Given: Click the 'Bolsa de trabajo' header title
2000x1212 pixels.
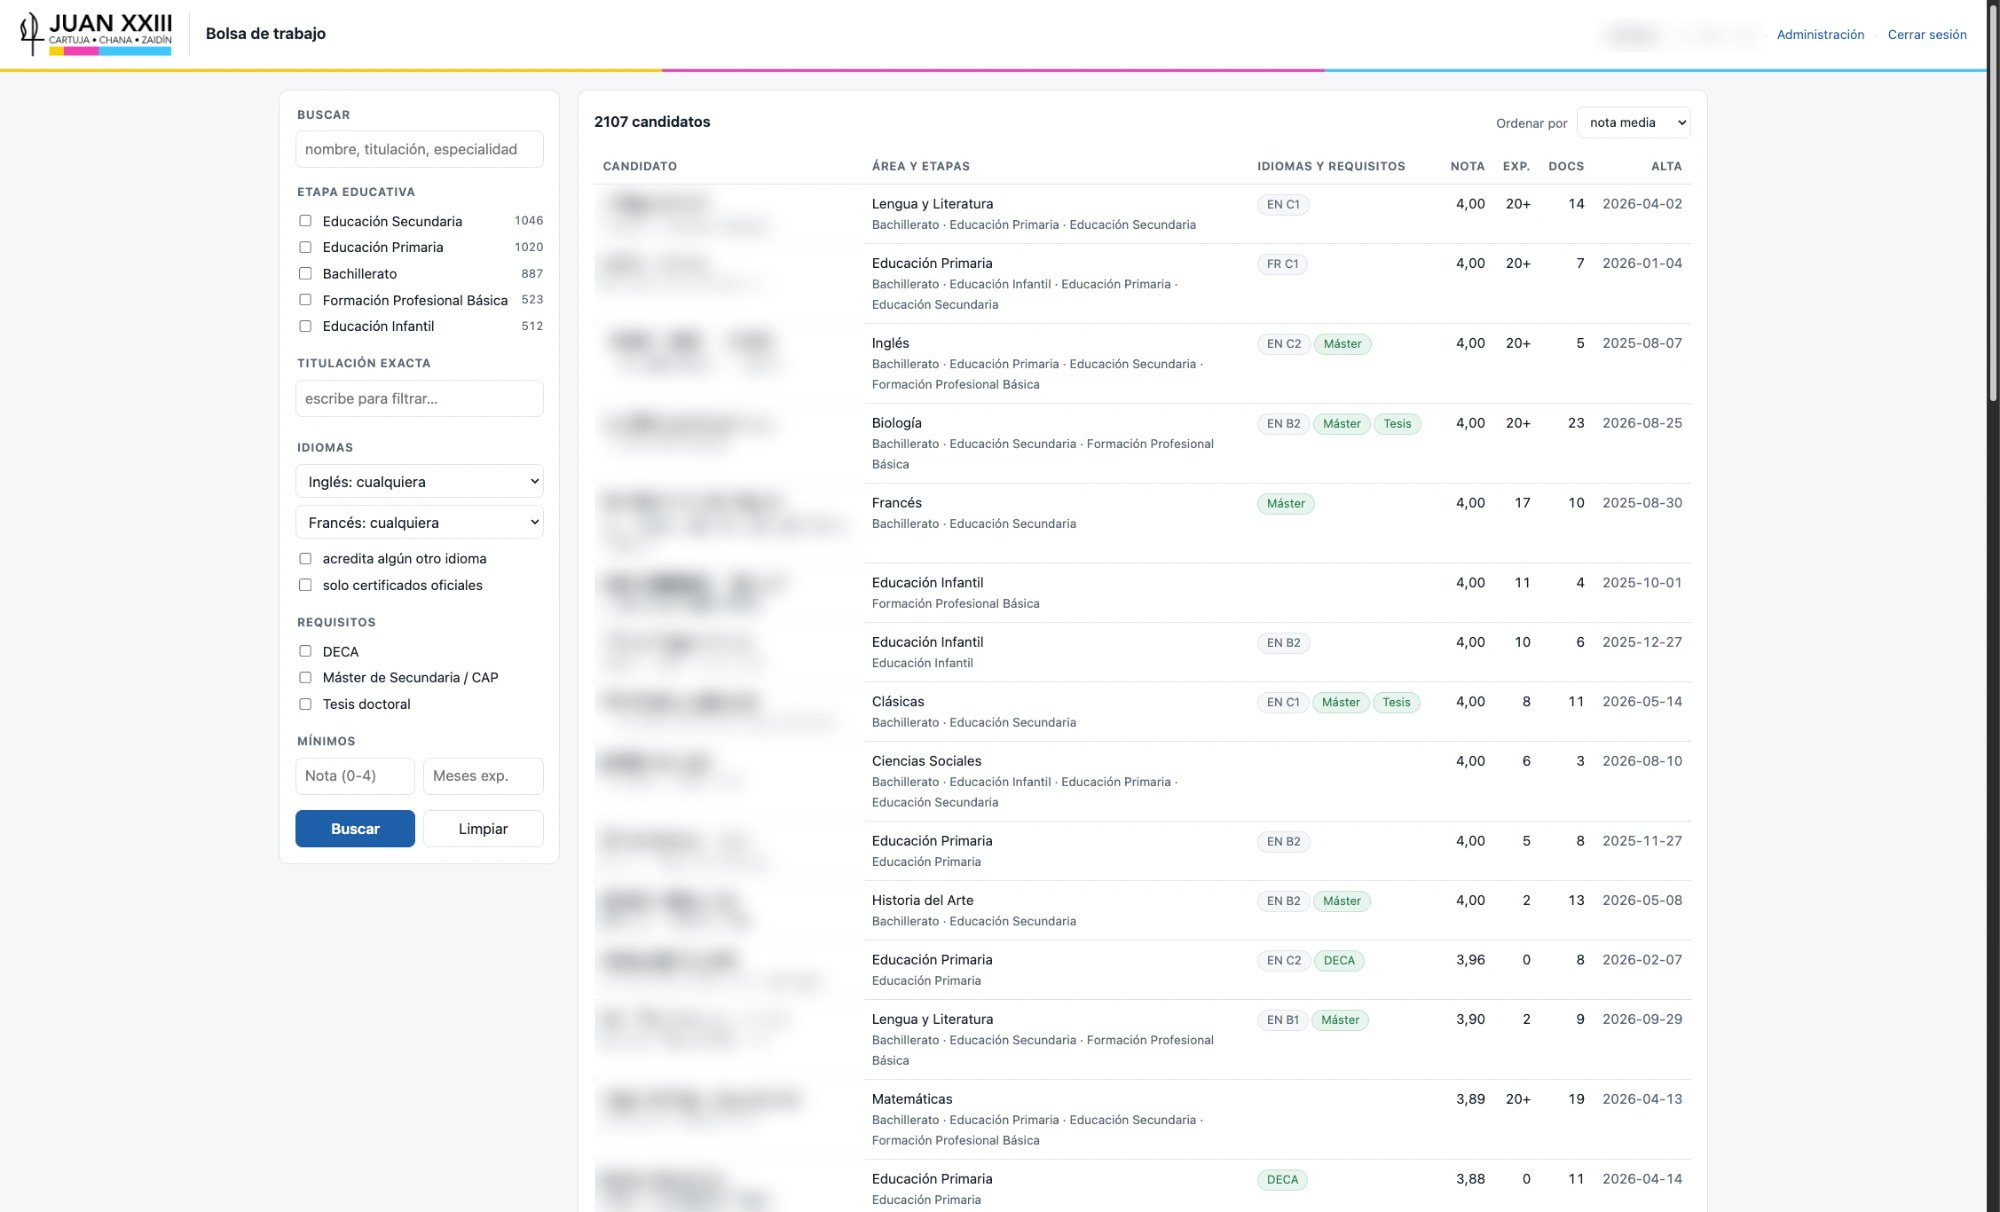Looking at the screenshot, I should click(266, 33).
